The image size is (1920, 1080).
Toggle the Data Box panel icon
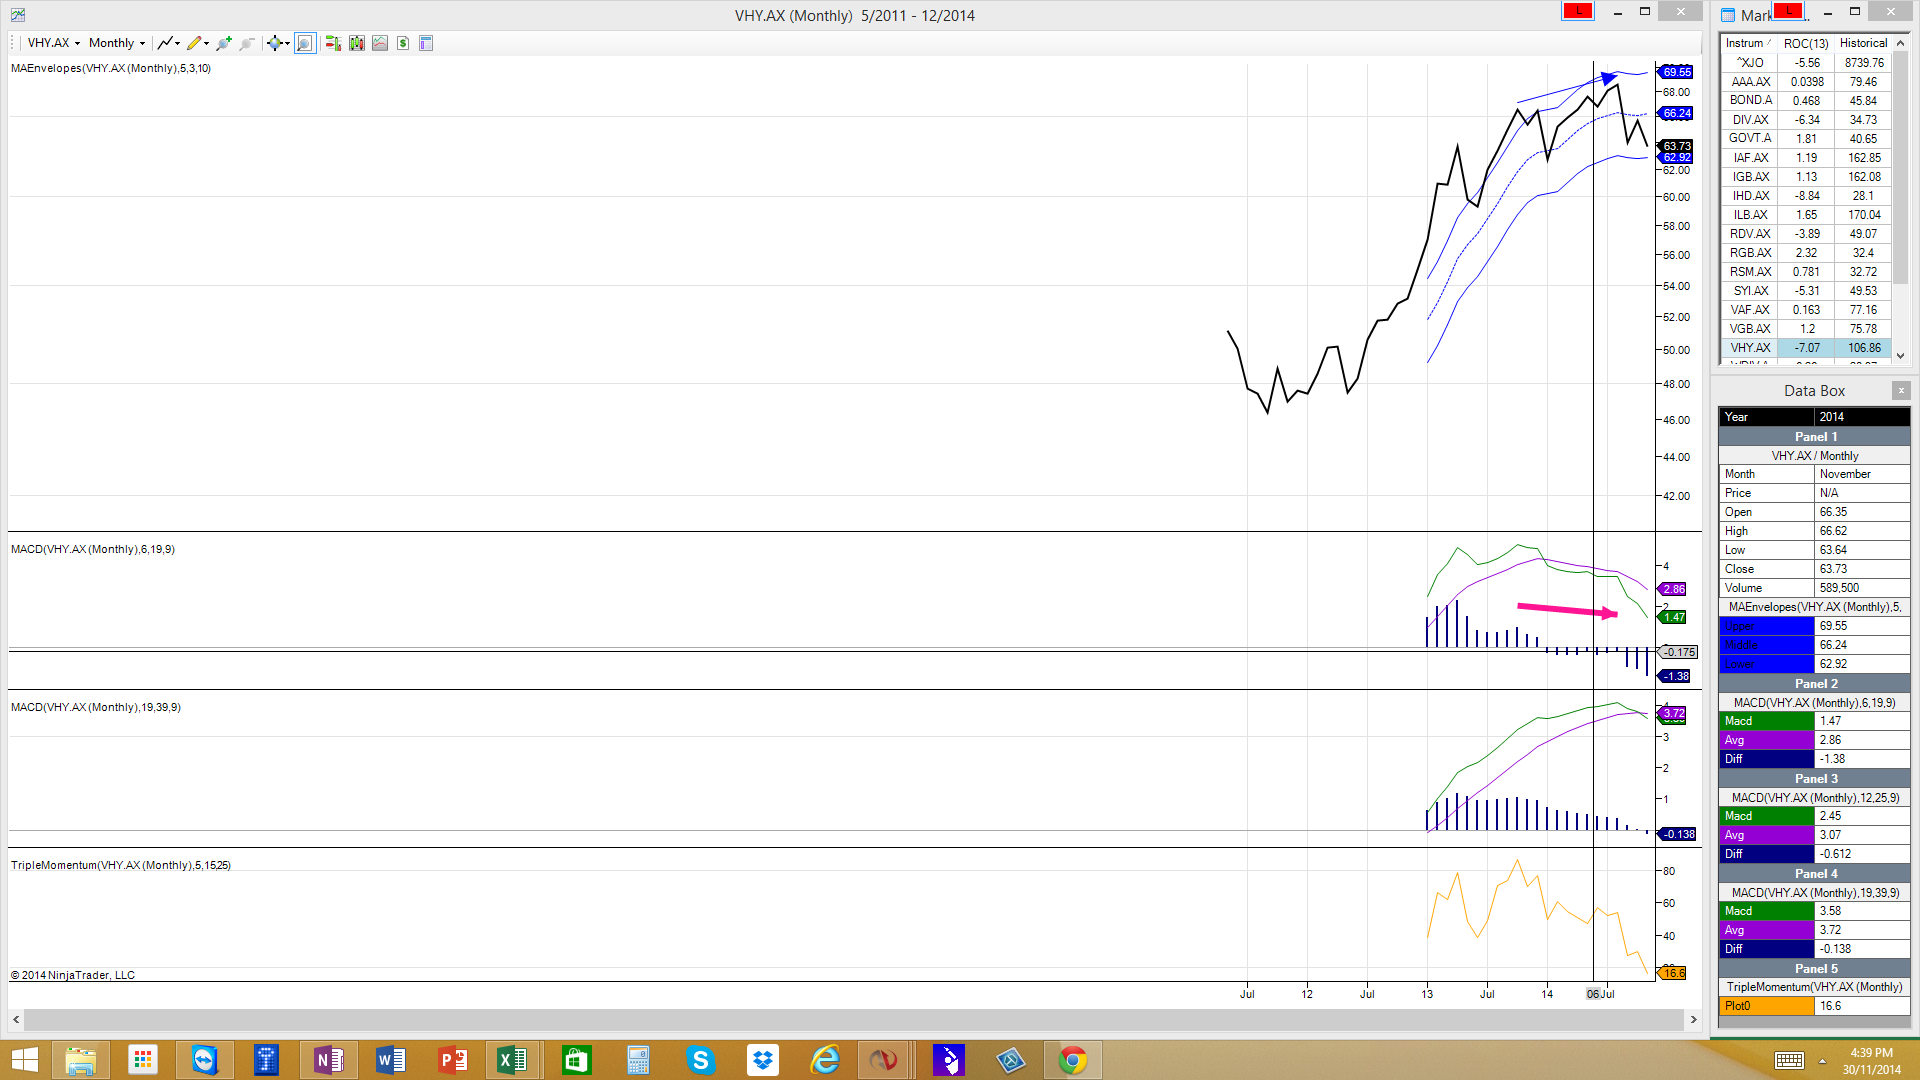(x=426, y=43)
